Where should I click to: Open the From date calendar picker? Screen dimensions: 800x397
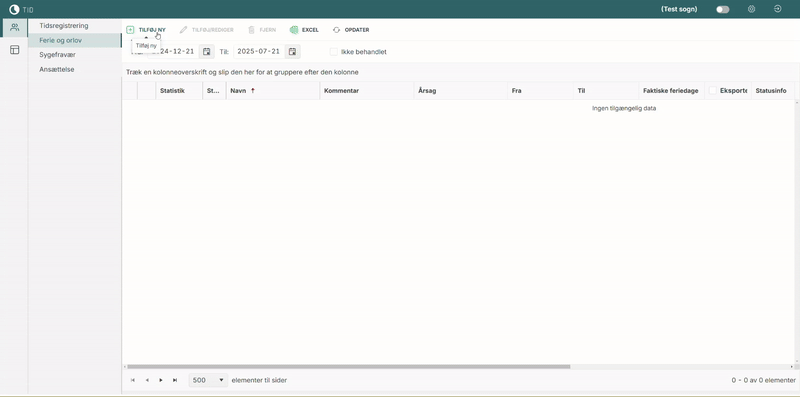pyautogui.click(x=206, y=52)
